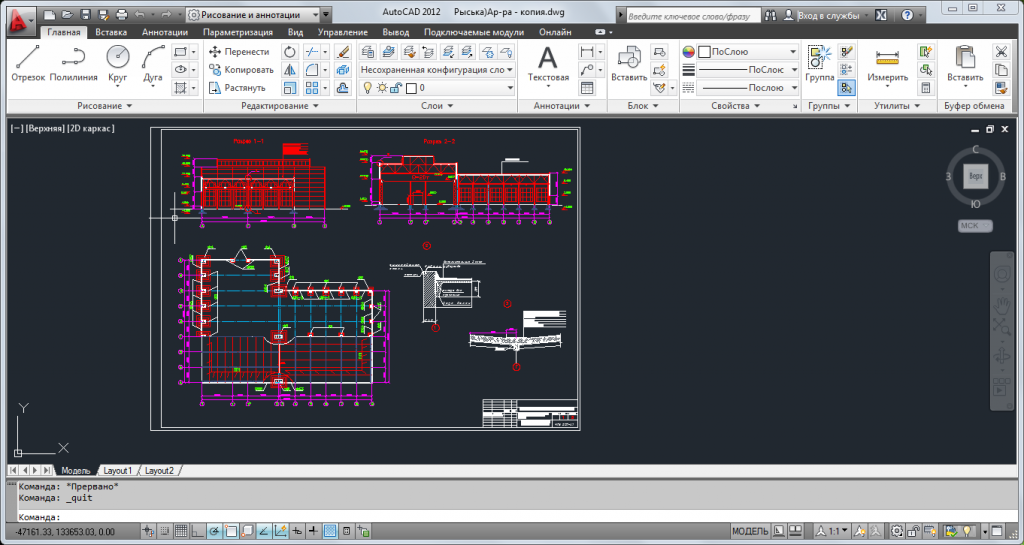Screen dimensions: 1024x545
Task: Open the layer state Несохраненная конфигурация dropdown
Action: tap(437, 69)
